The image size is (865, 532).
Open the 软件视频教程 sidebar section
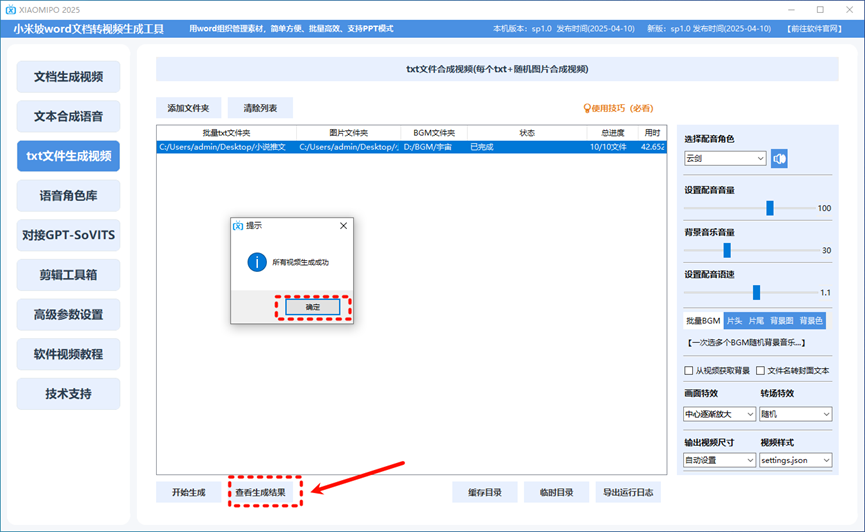68,354
